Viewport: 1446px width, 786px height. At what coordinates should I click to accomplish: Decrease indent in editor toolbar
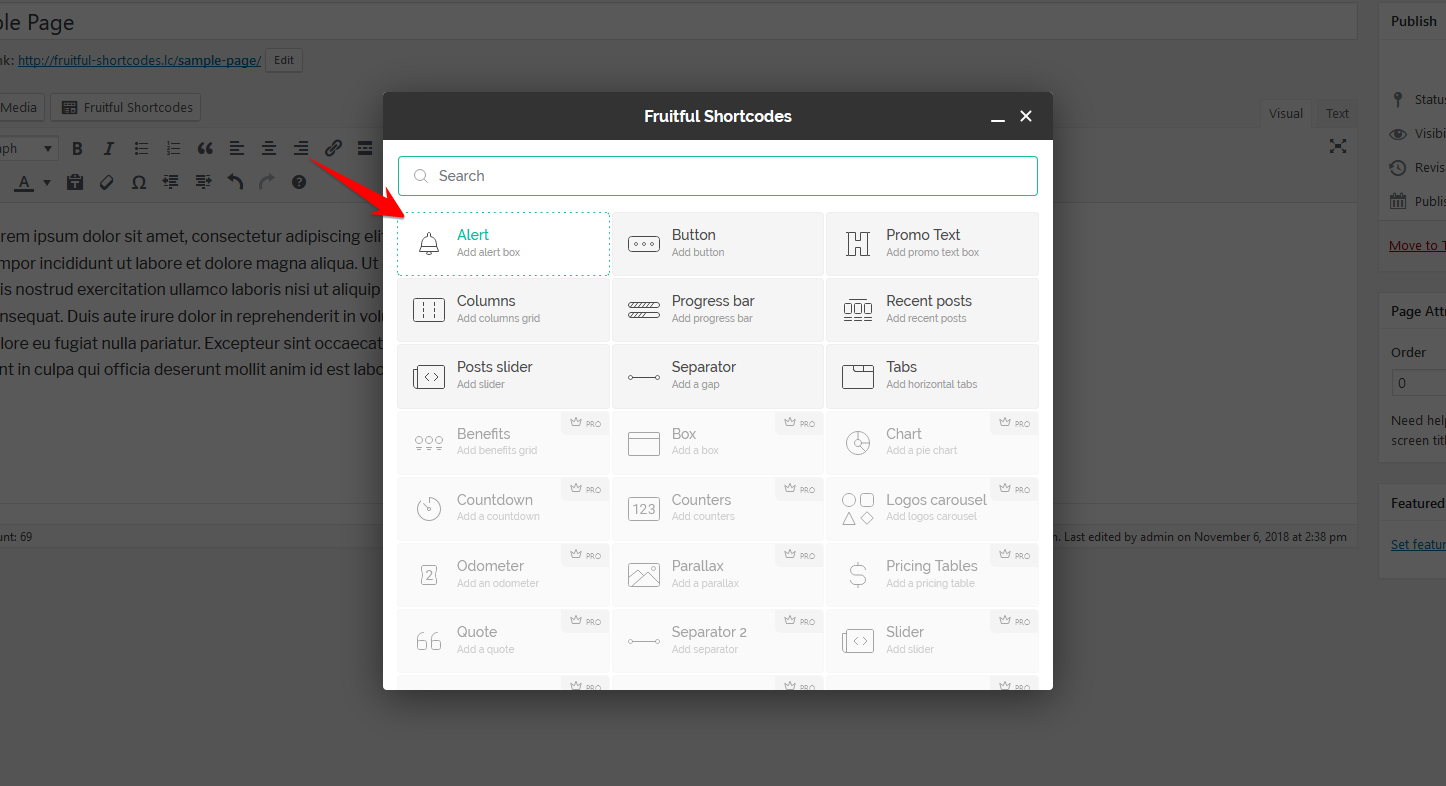coord(171,182)
